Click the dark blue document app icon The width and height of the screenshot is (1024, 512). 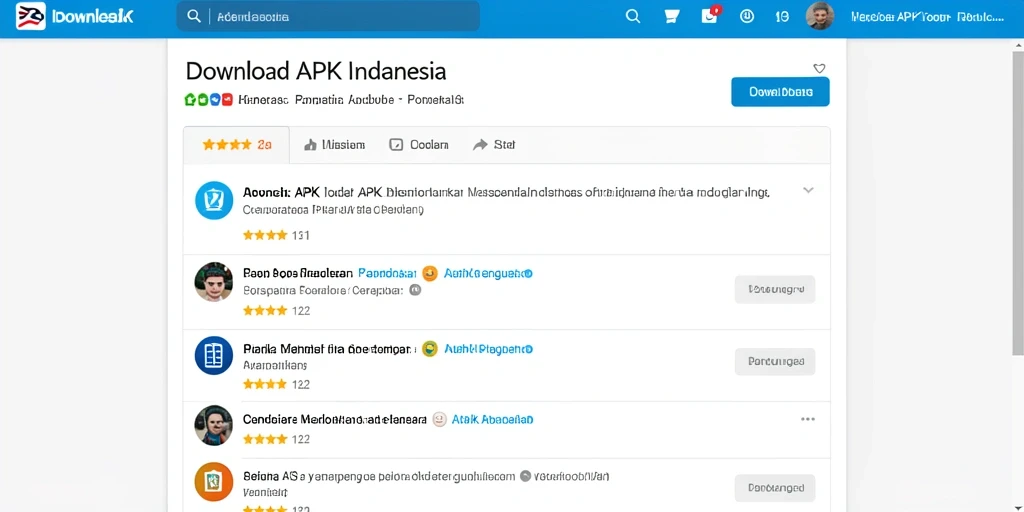coord(214,355)
